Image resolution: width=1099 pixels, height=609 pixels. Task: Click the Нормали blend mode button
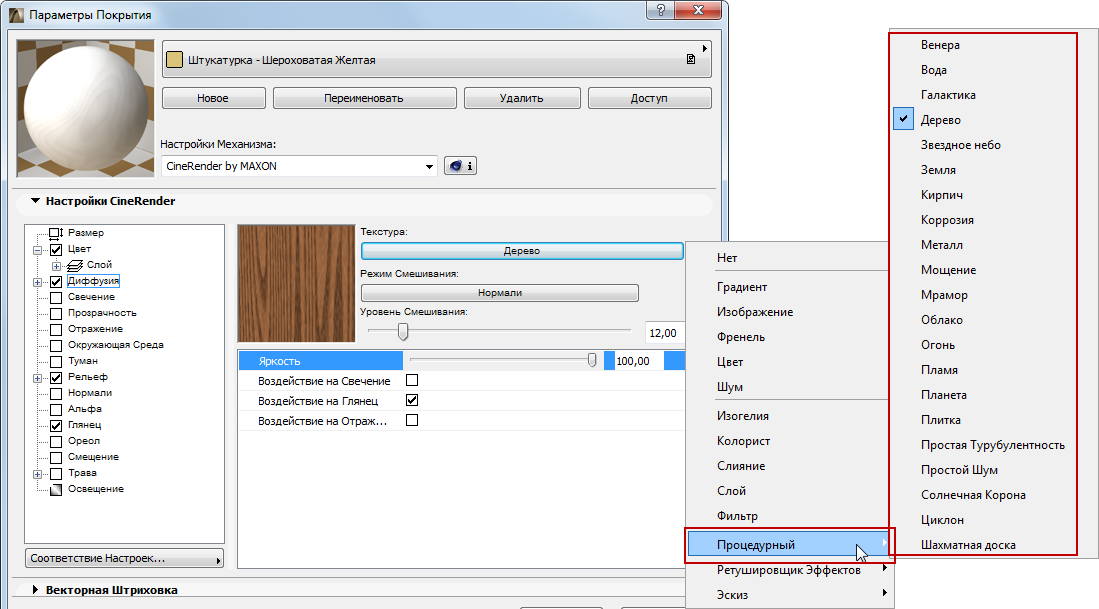pos(500,293)
